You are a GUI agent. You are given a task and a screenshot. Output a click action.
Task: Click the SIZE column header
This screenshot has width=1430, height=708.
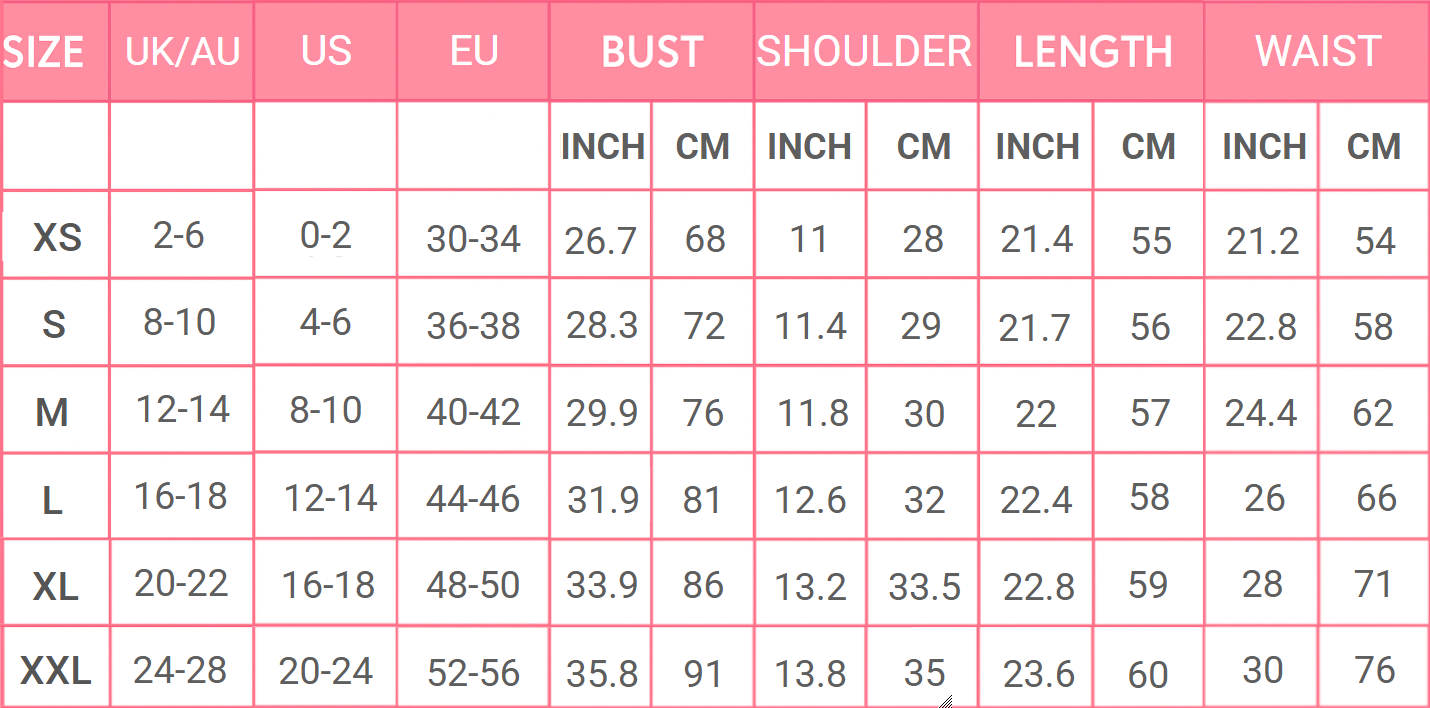[x=43, y=52]
